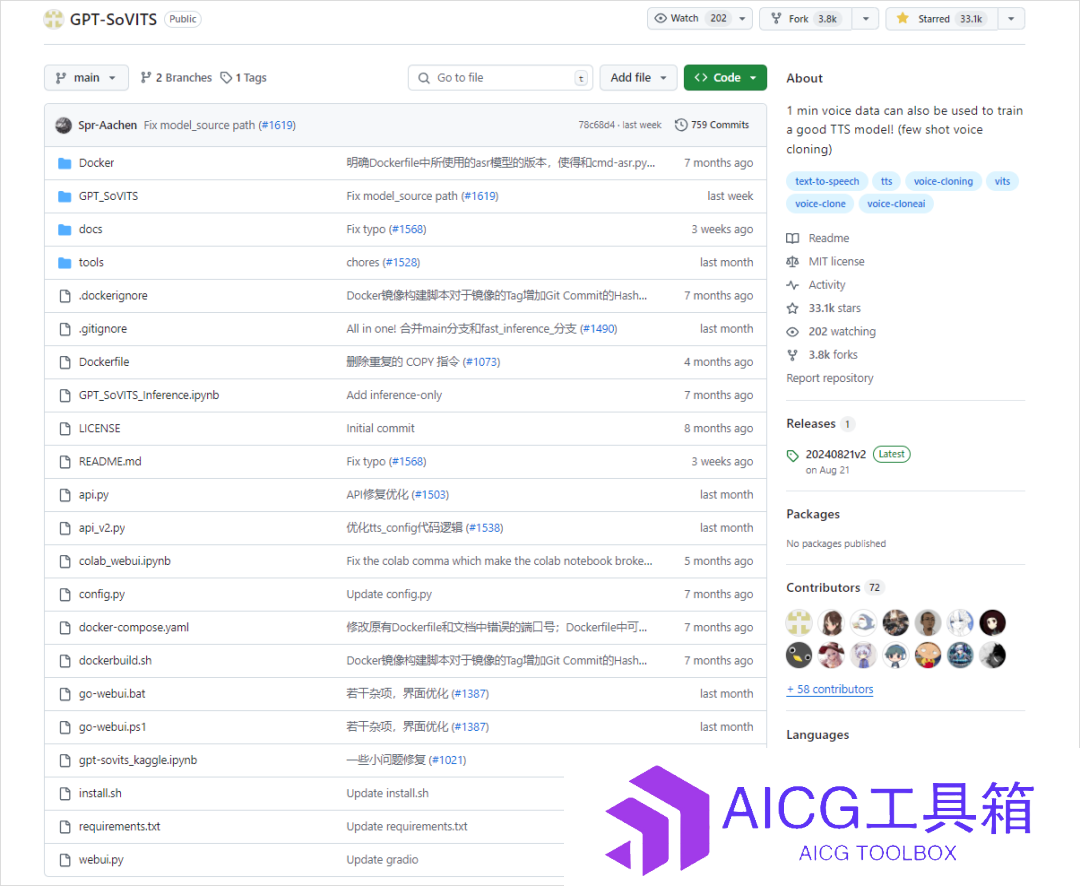Open gpt-sovits_kaggle.ipynb file
Screen dimensions: 1080x886
[x=138, y=761]
